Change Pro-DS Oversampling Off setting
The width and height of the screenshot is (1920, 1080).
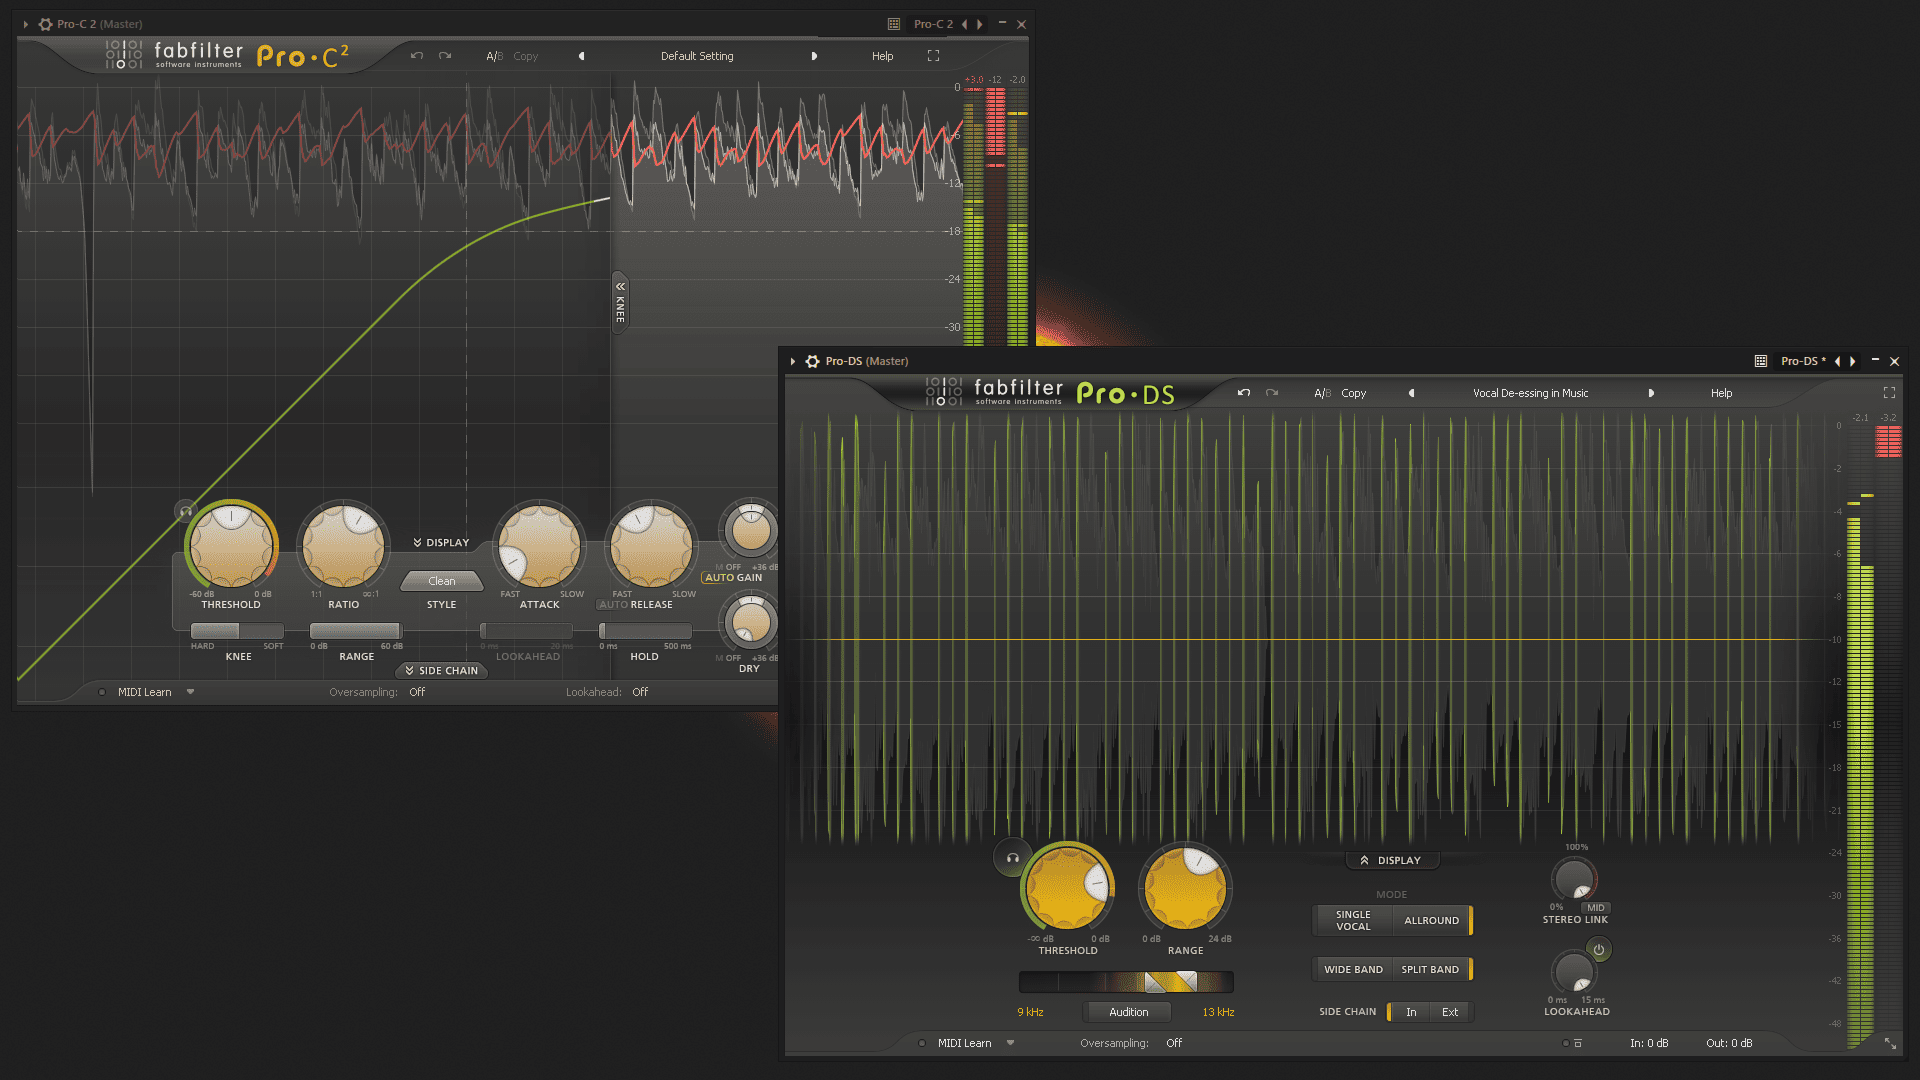click(x=1174, y=1043)
